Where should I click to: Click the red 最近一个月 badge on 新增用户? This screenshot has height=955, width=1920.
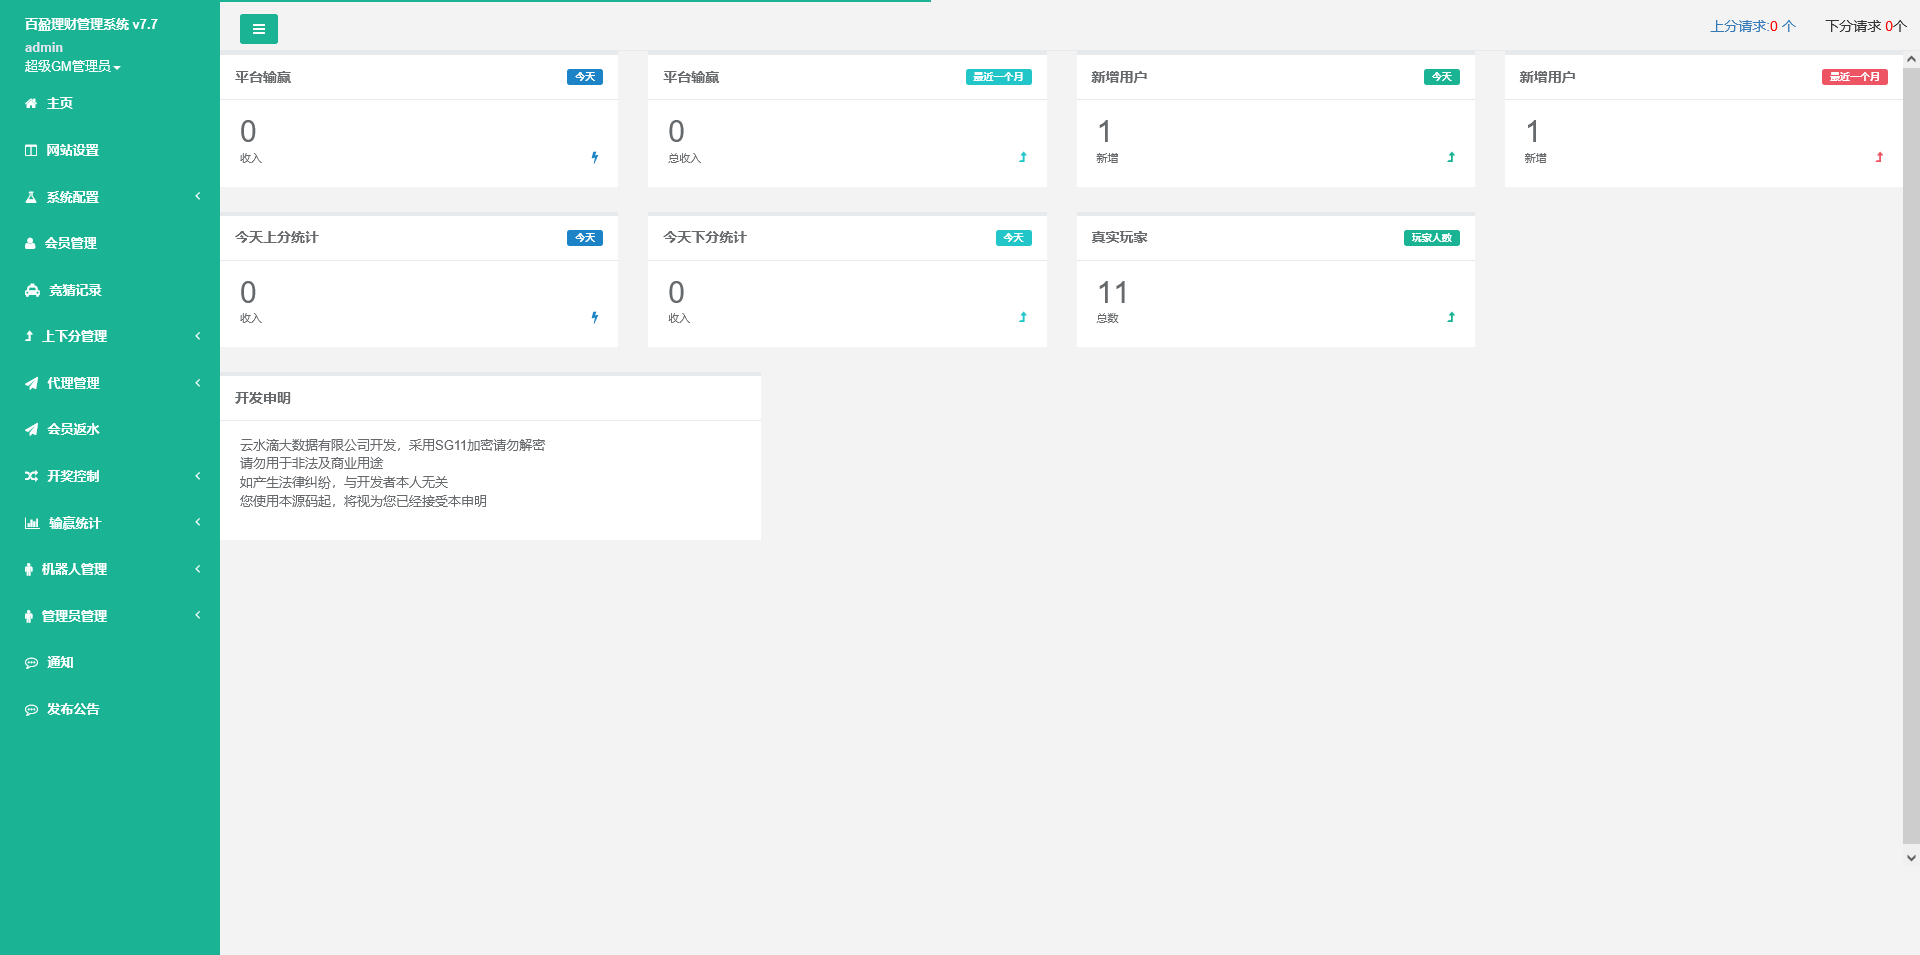coord(1854,77)
